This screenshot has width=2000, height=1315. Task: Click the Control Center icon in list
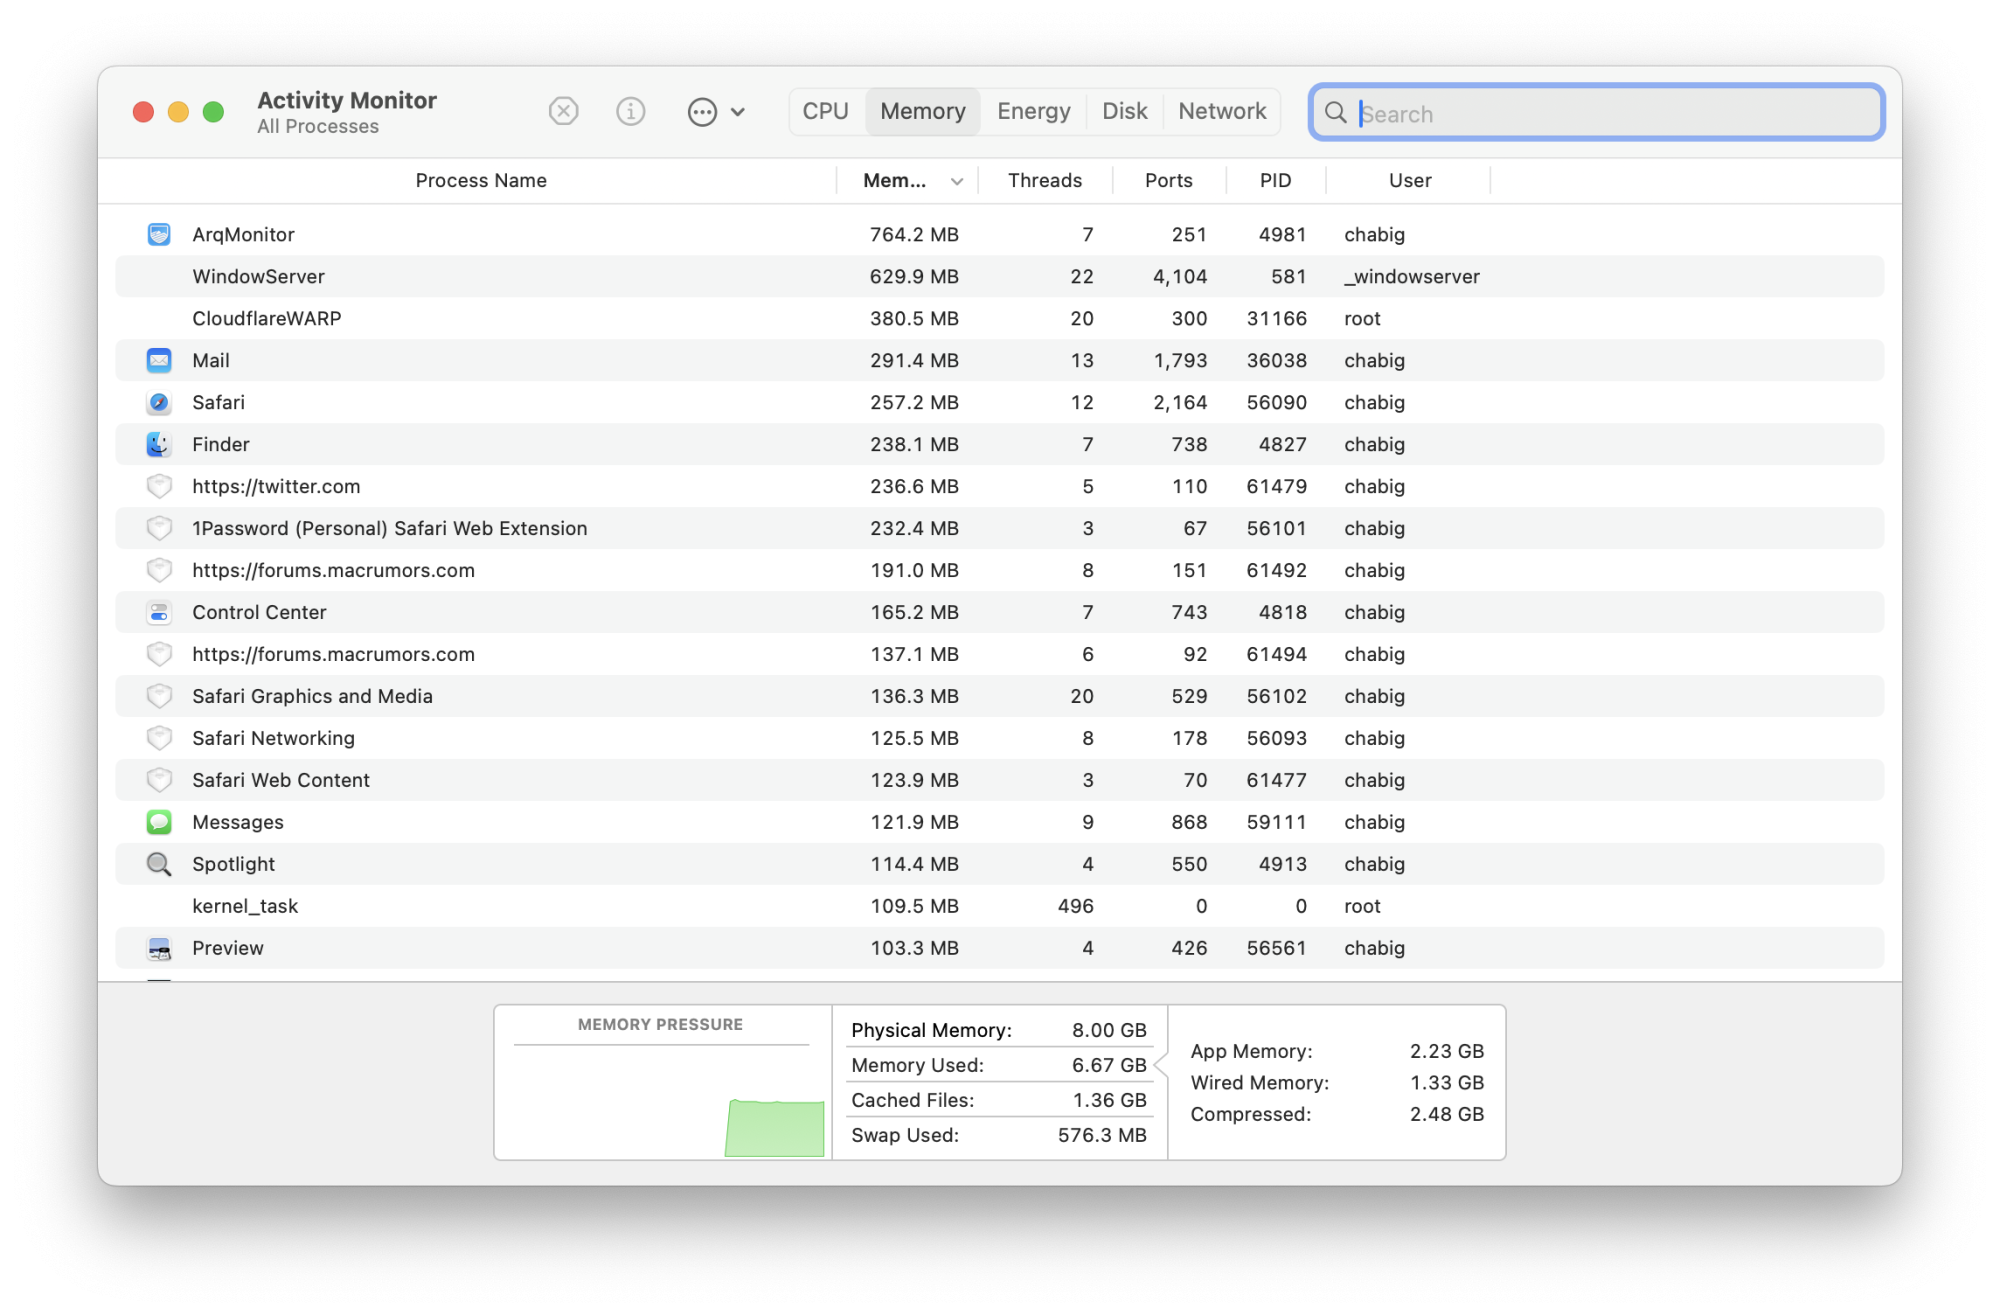[x=159, y=612]
